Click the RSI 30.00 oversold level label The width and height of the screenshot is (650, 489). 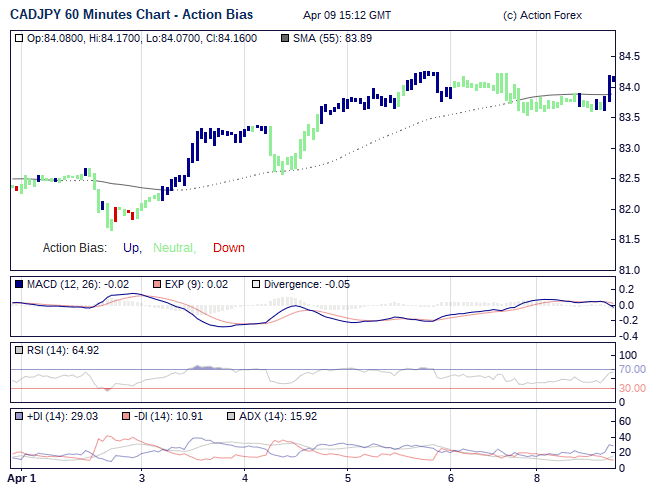point(632,388)
